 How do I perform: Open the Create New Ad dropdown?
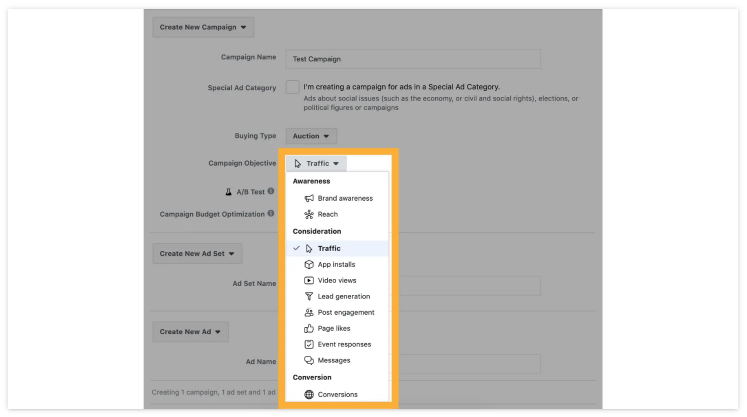tap(191, 332)
